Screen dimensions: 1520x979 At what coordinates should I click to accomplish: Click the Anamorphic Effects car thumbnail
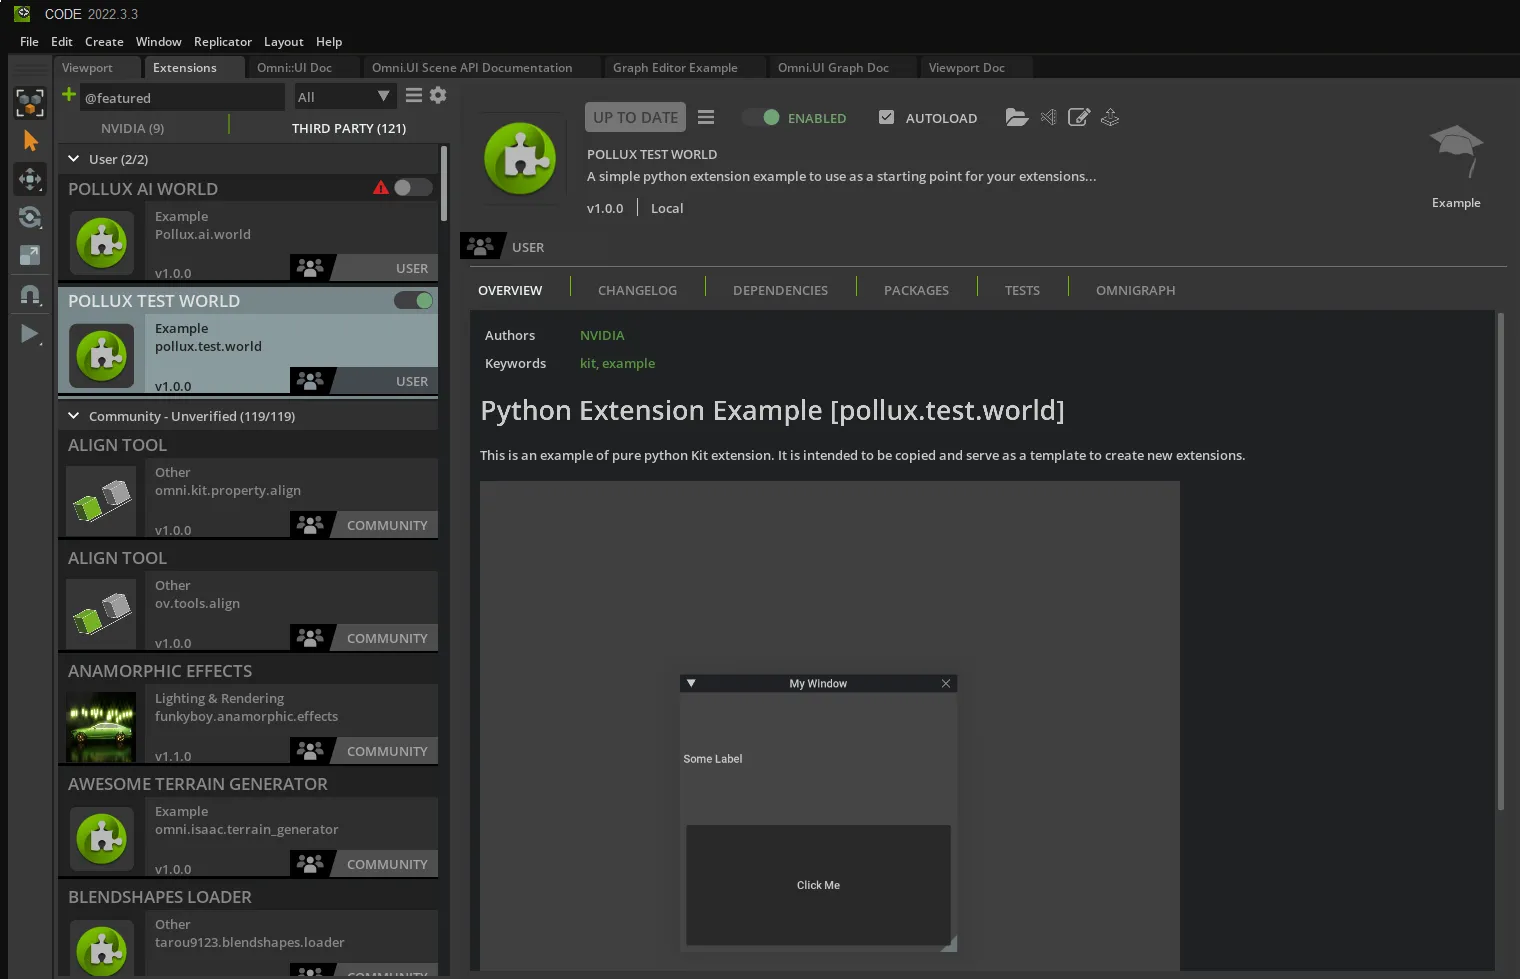[101, 727]
